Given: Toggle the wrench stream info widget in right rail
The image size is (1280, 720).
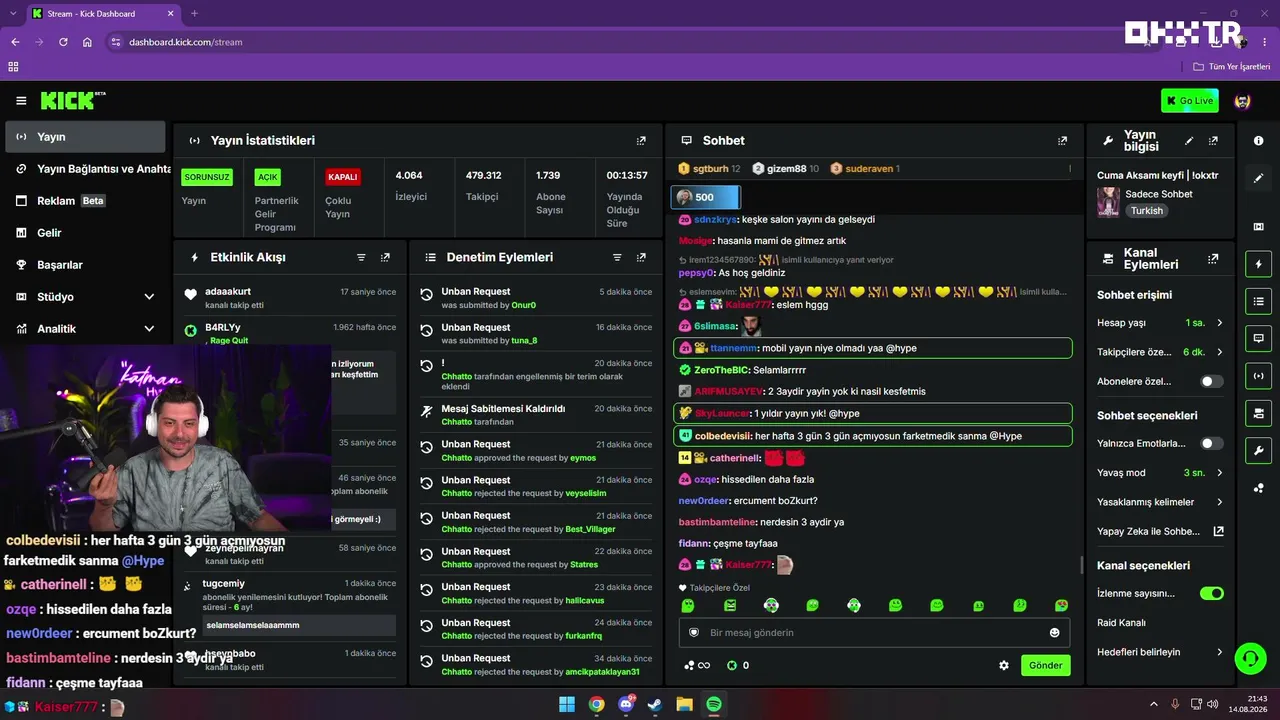Looking at the screenshot, I should click(1258, 450).
